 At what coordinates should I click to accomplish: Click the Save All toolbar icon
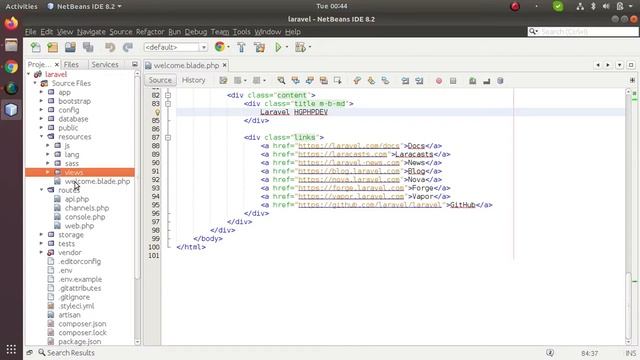(88, 47)
